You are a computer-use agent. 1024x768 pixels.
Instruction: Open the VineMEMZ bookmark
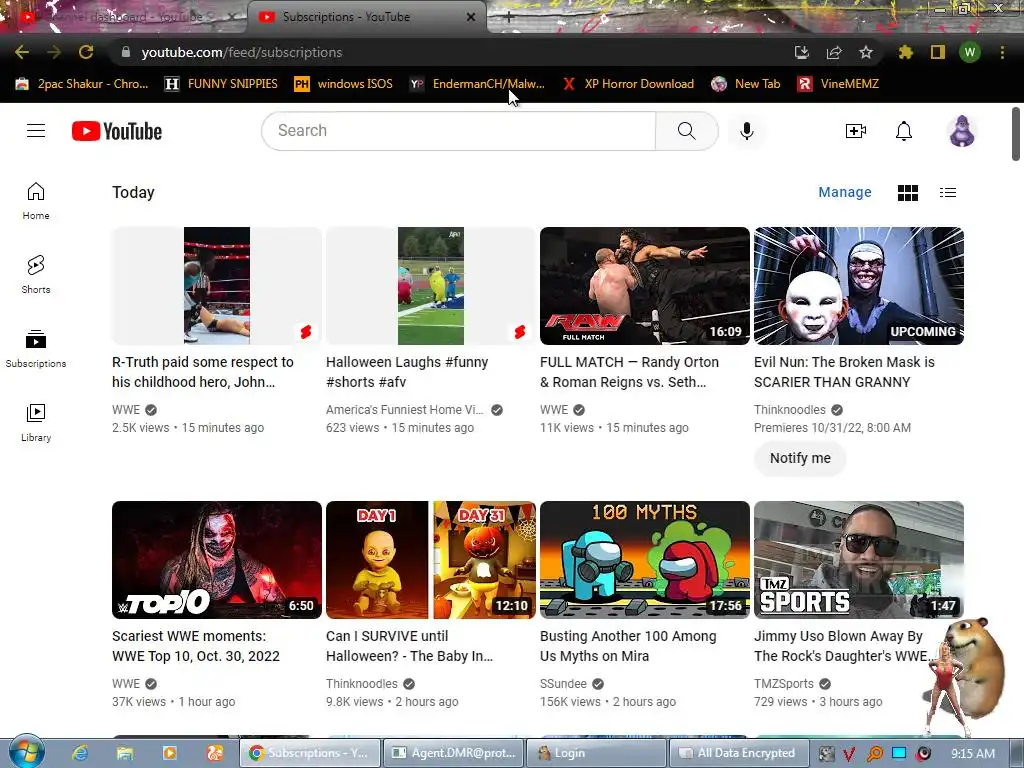(839, 84)
